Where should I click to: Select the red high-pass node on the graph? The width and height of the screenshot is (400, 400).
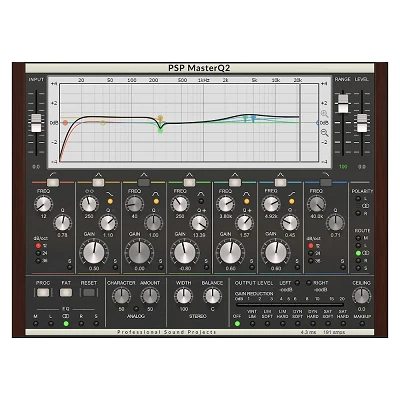65,123
